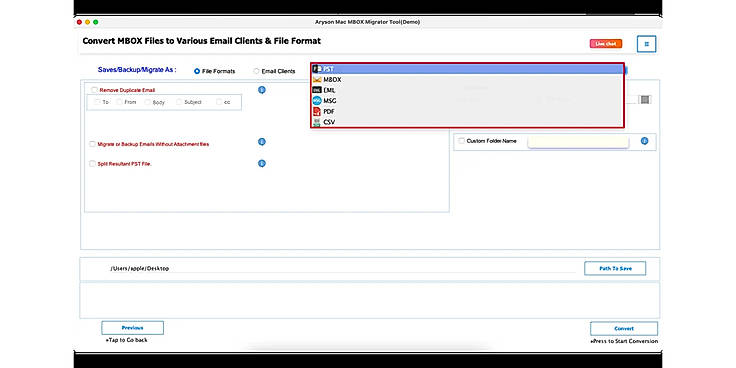Tick the cc duplicate filter checkbox
736x368 pixels.
click(x=219, y=102)
